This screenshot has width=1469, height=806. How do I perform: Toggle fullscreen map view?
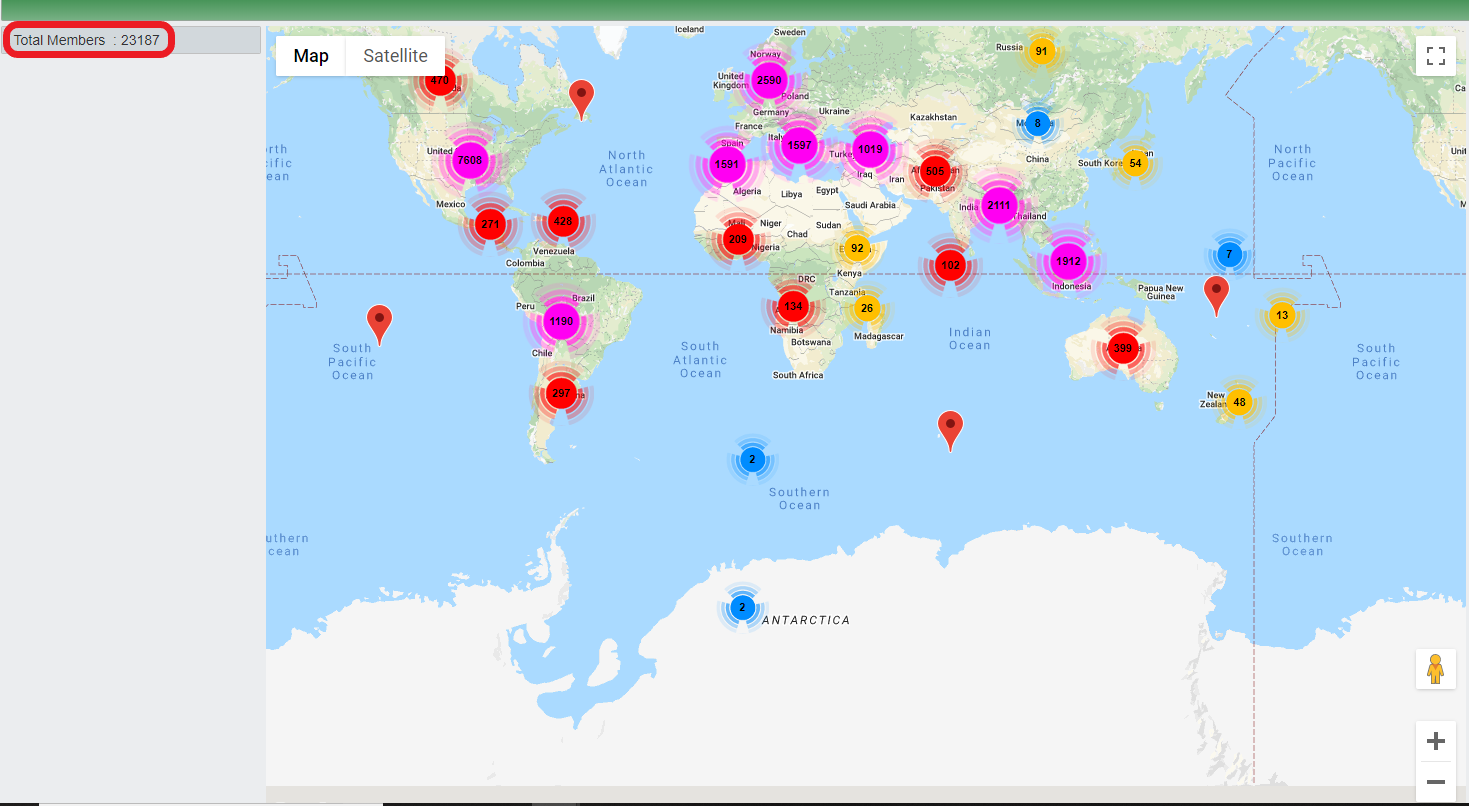pos(1435,56)
